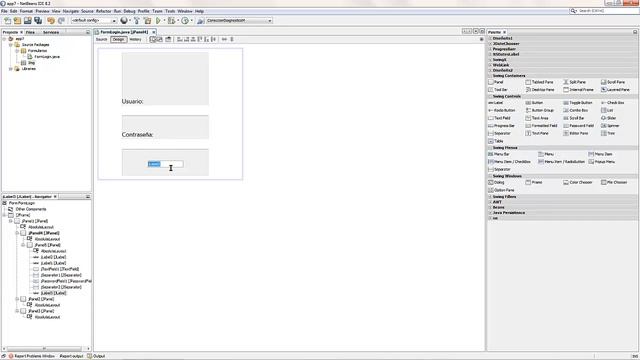
Task: Click the Build Project hammer icon
Action: 137,20
